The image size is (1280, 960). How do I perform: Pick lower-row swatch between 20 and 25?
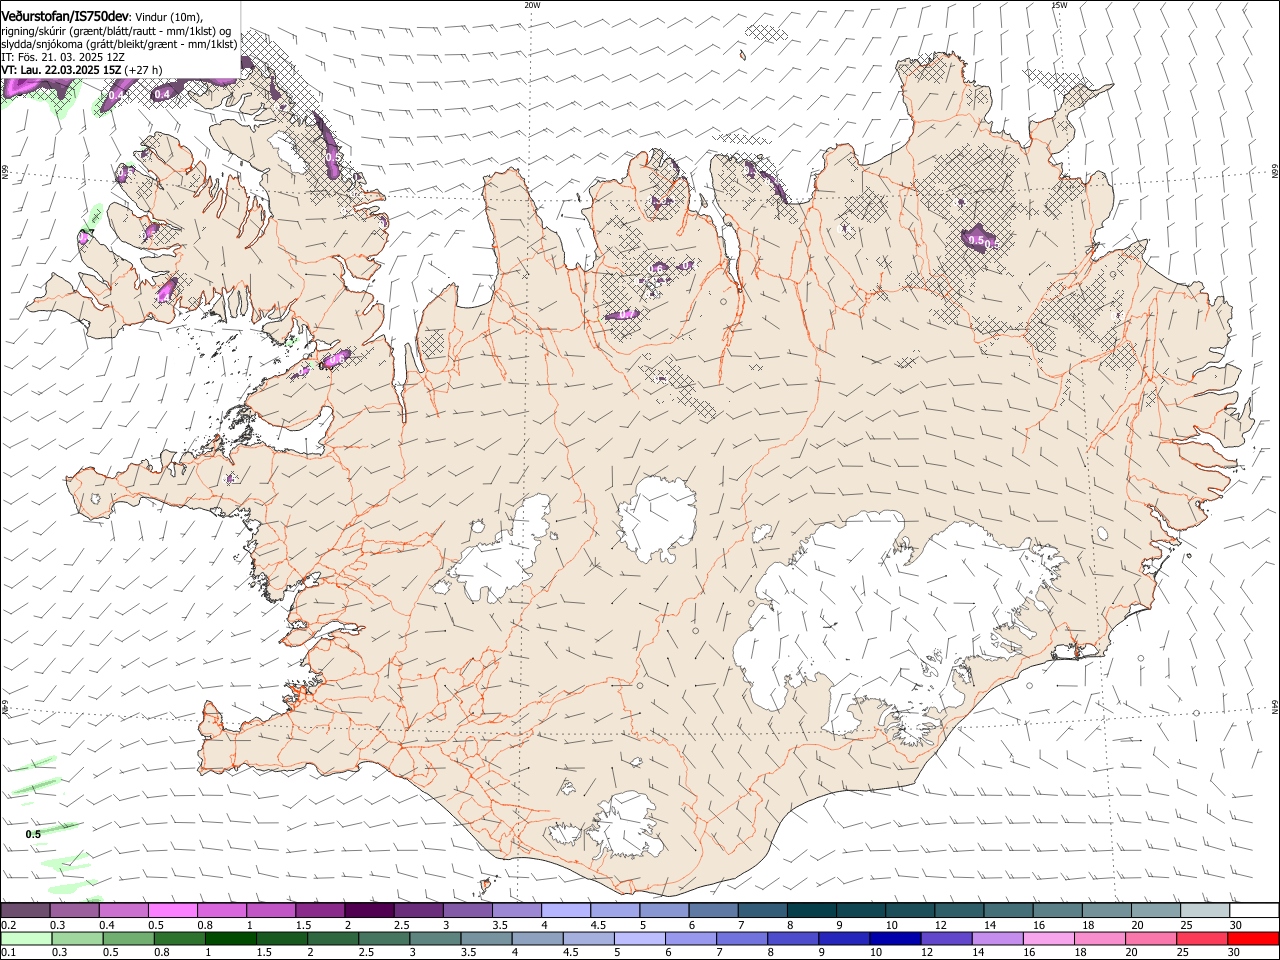coord(1151,938)
